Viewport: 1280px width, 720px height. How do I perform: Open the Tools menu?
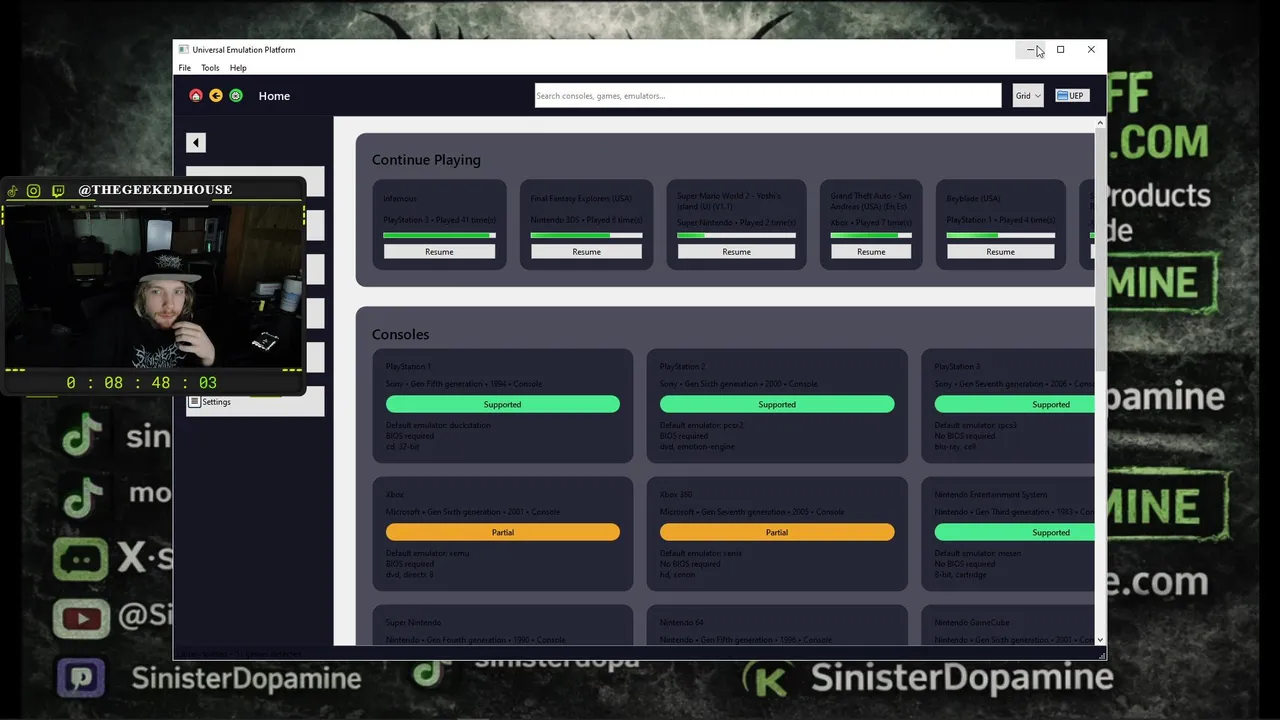click(x=210, y=68)
